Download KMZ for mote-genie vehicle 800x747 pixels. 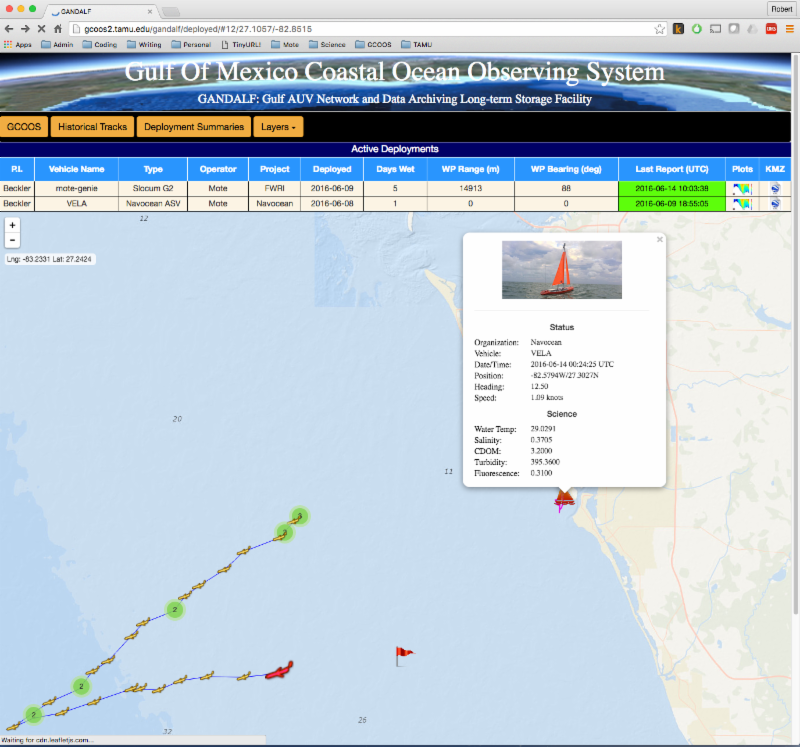tap(775, 187)
